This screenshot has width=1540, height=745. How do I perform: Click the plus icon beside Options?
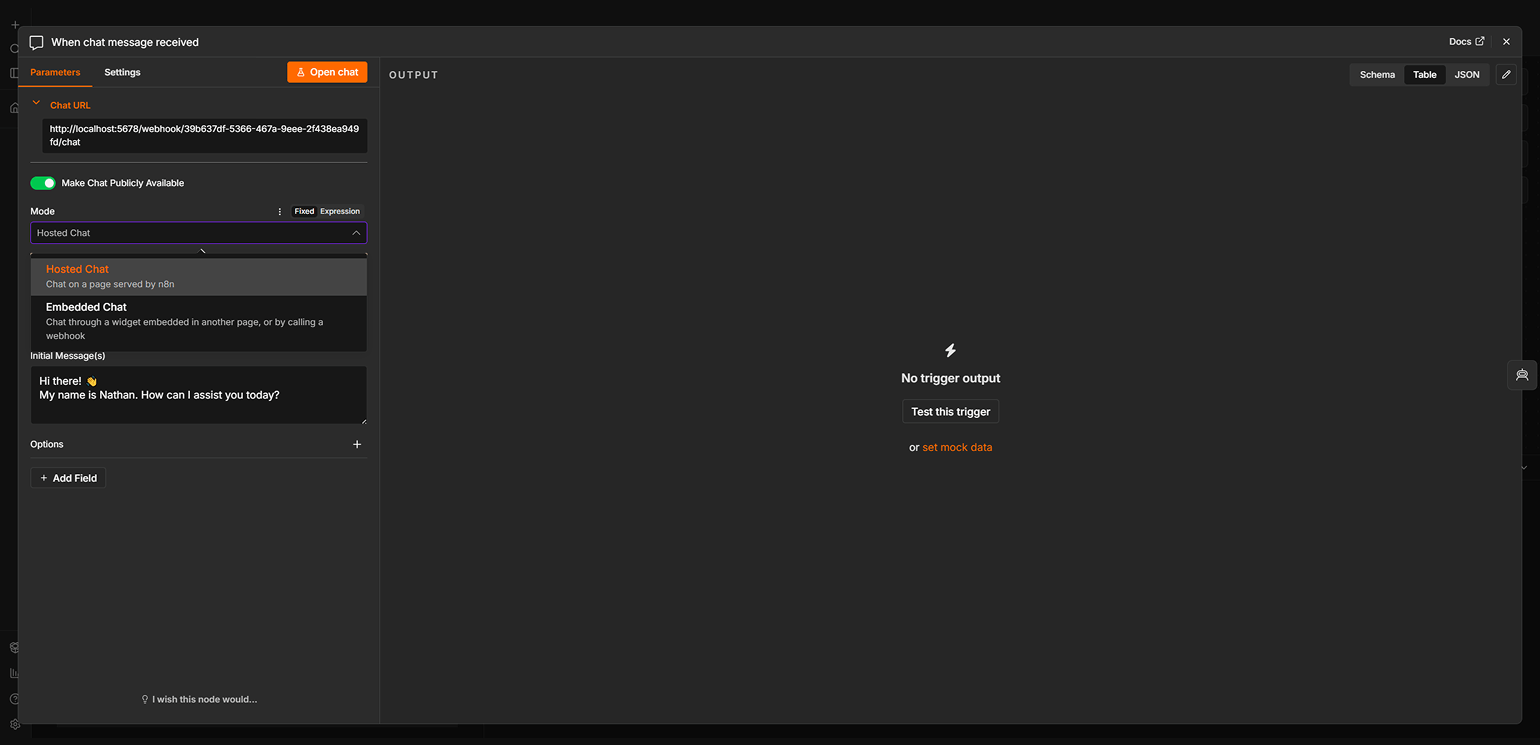pyautogui.click(x=357, y=444)
